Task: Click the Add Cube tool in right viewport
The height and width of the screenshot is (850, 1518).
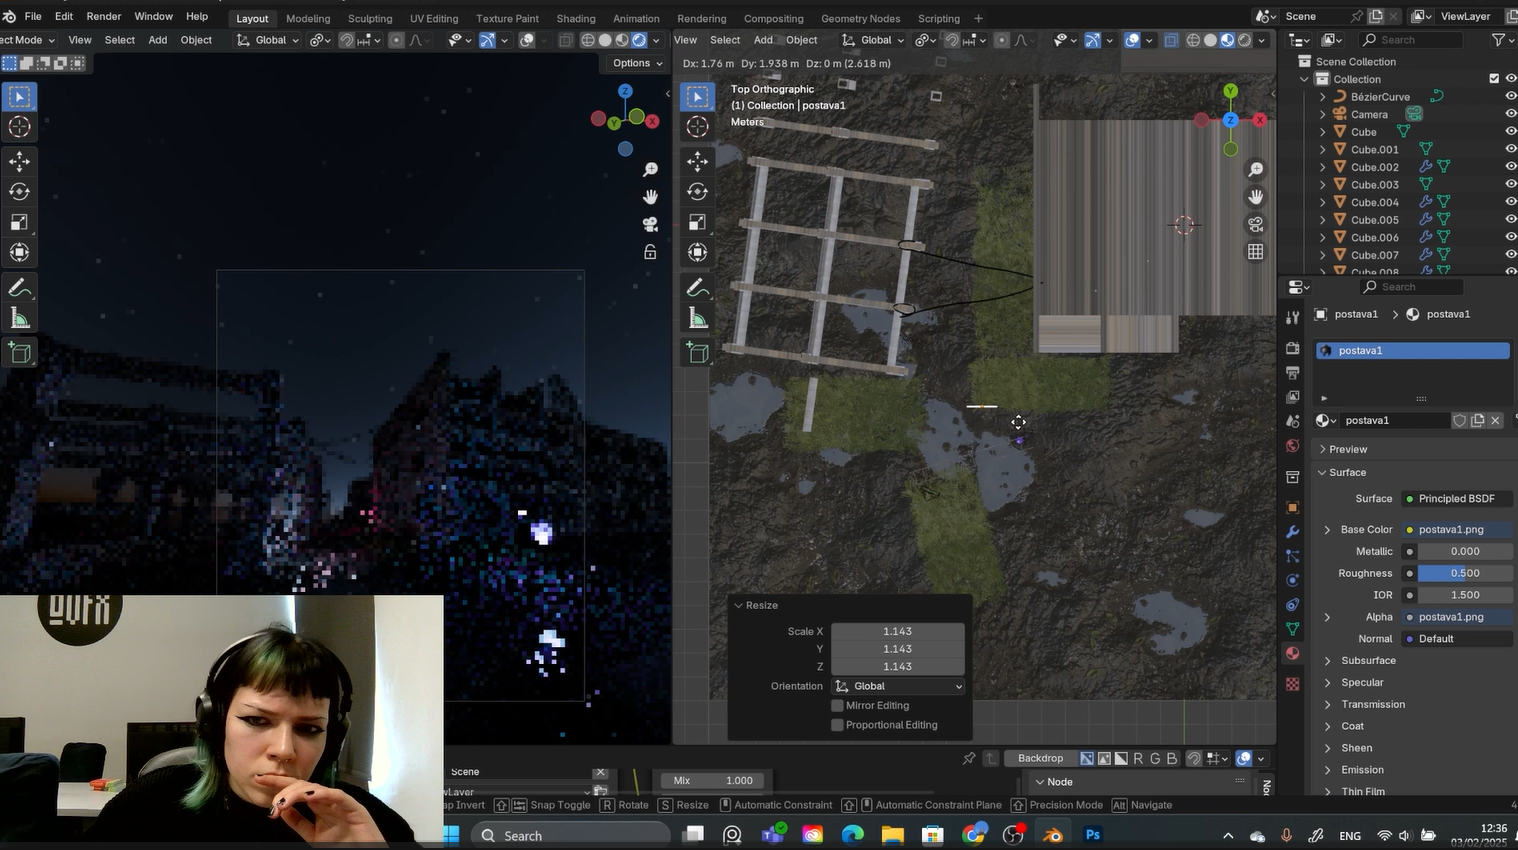Action: 697,352
